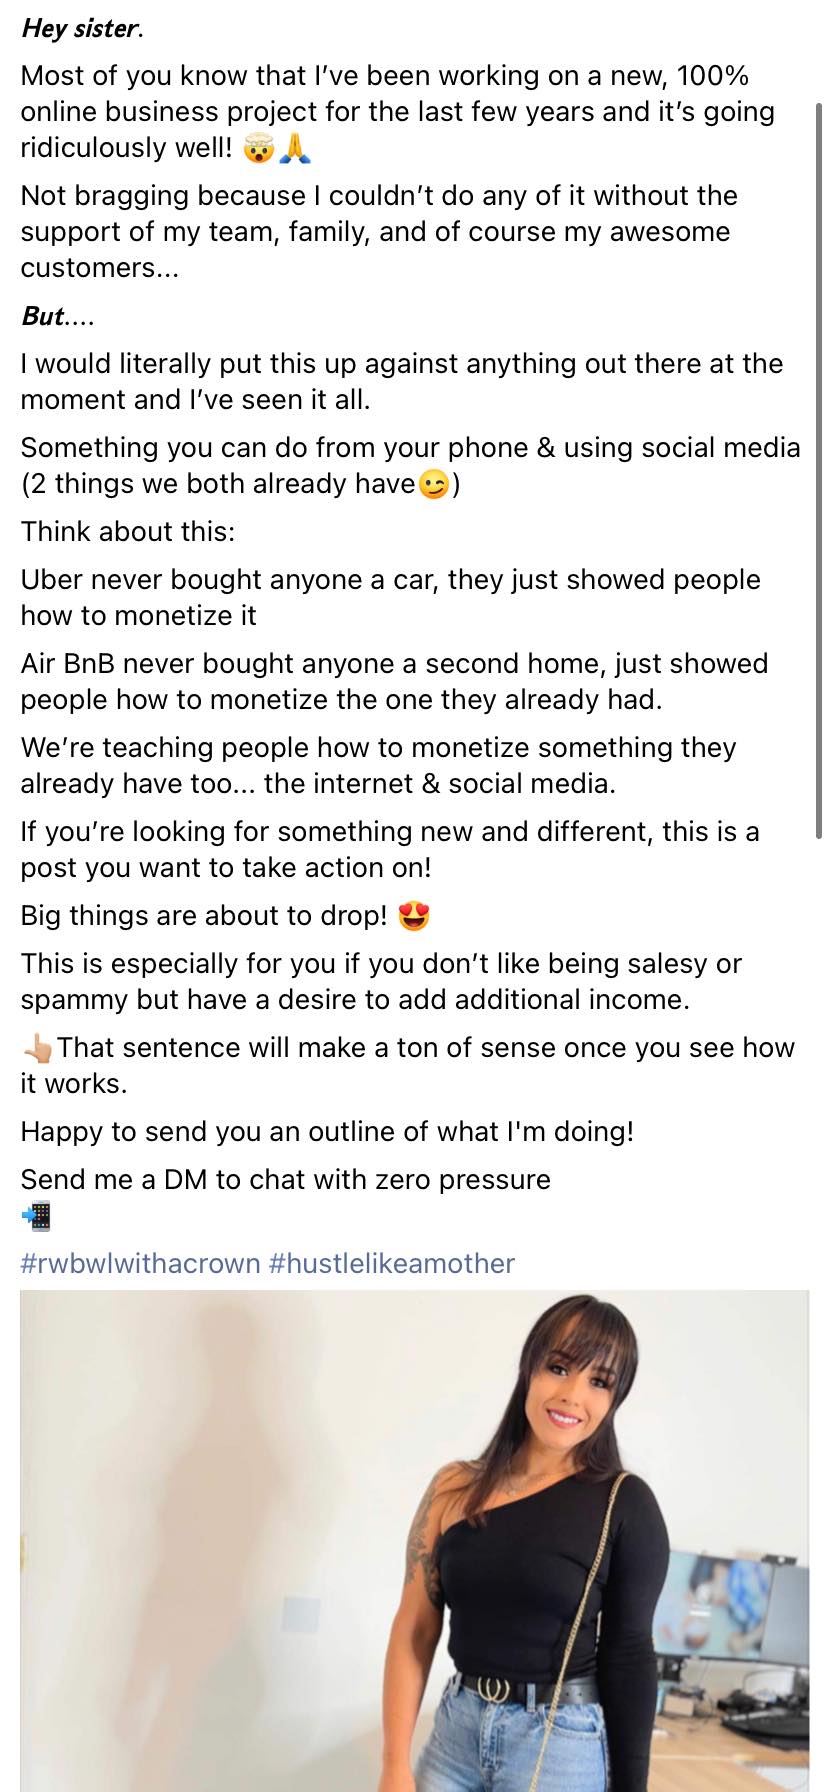Viewport: 828px width, 1792px height.
Task: Click the heart-eyes emoji
Action: [413, 916]
